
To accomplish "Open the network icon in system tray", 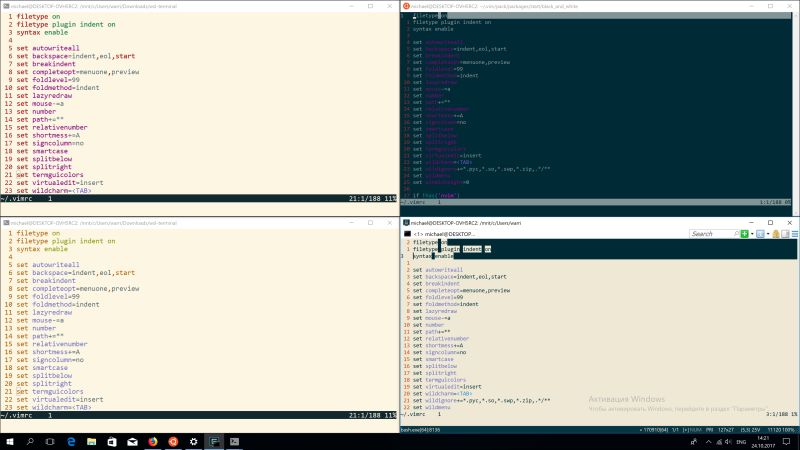I will point(719,442).
